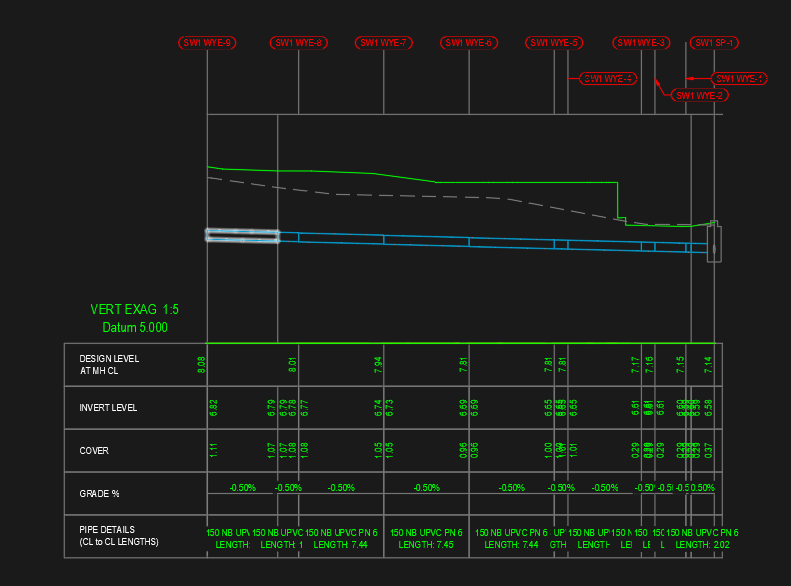The image size is (791, 586).
Task: Select design level value 7.14
Action: coord(708,365)
